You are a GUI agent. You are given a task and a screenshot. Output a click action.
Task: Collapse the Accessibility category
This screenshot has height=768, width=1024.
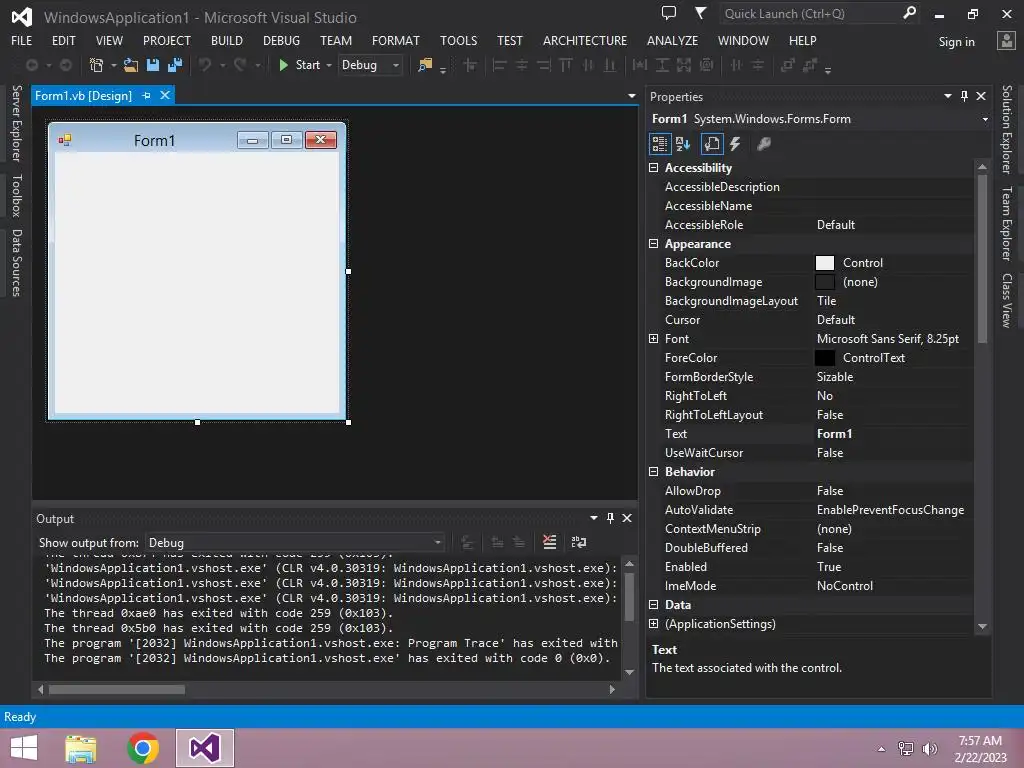pos(653,168)
